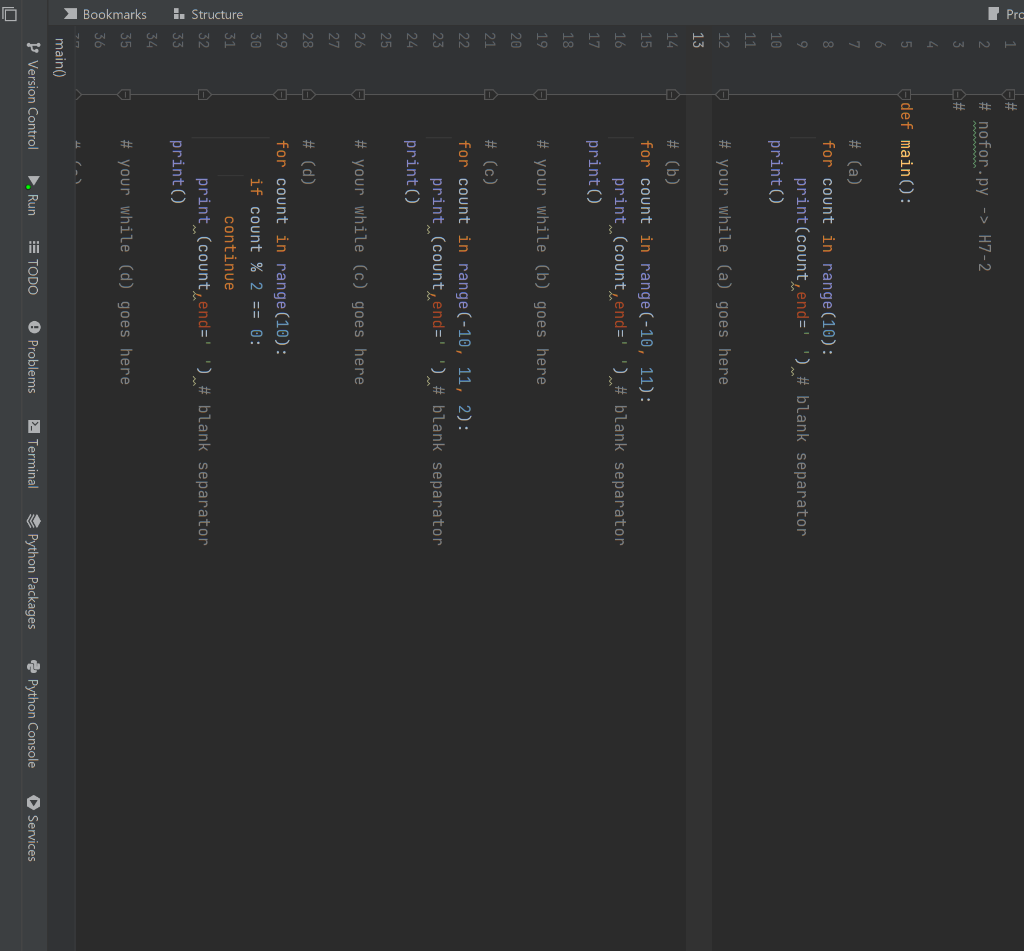Click the fold marker at line 19
1024x951 pixels.
[x=541, y=95]
